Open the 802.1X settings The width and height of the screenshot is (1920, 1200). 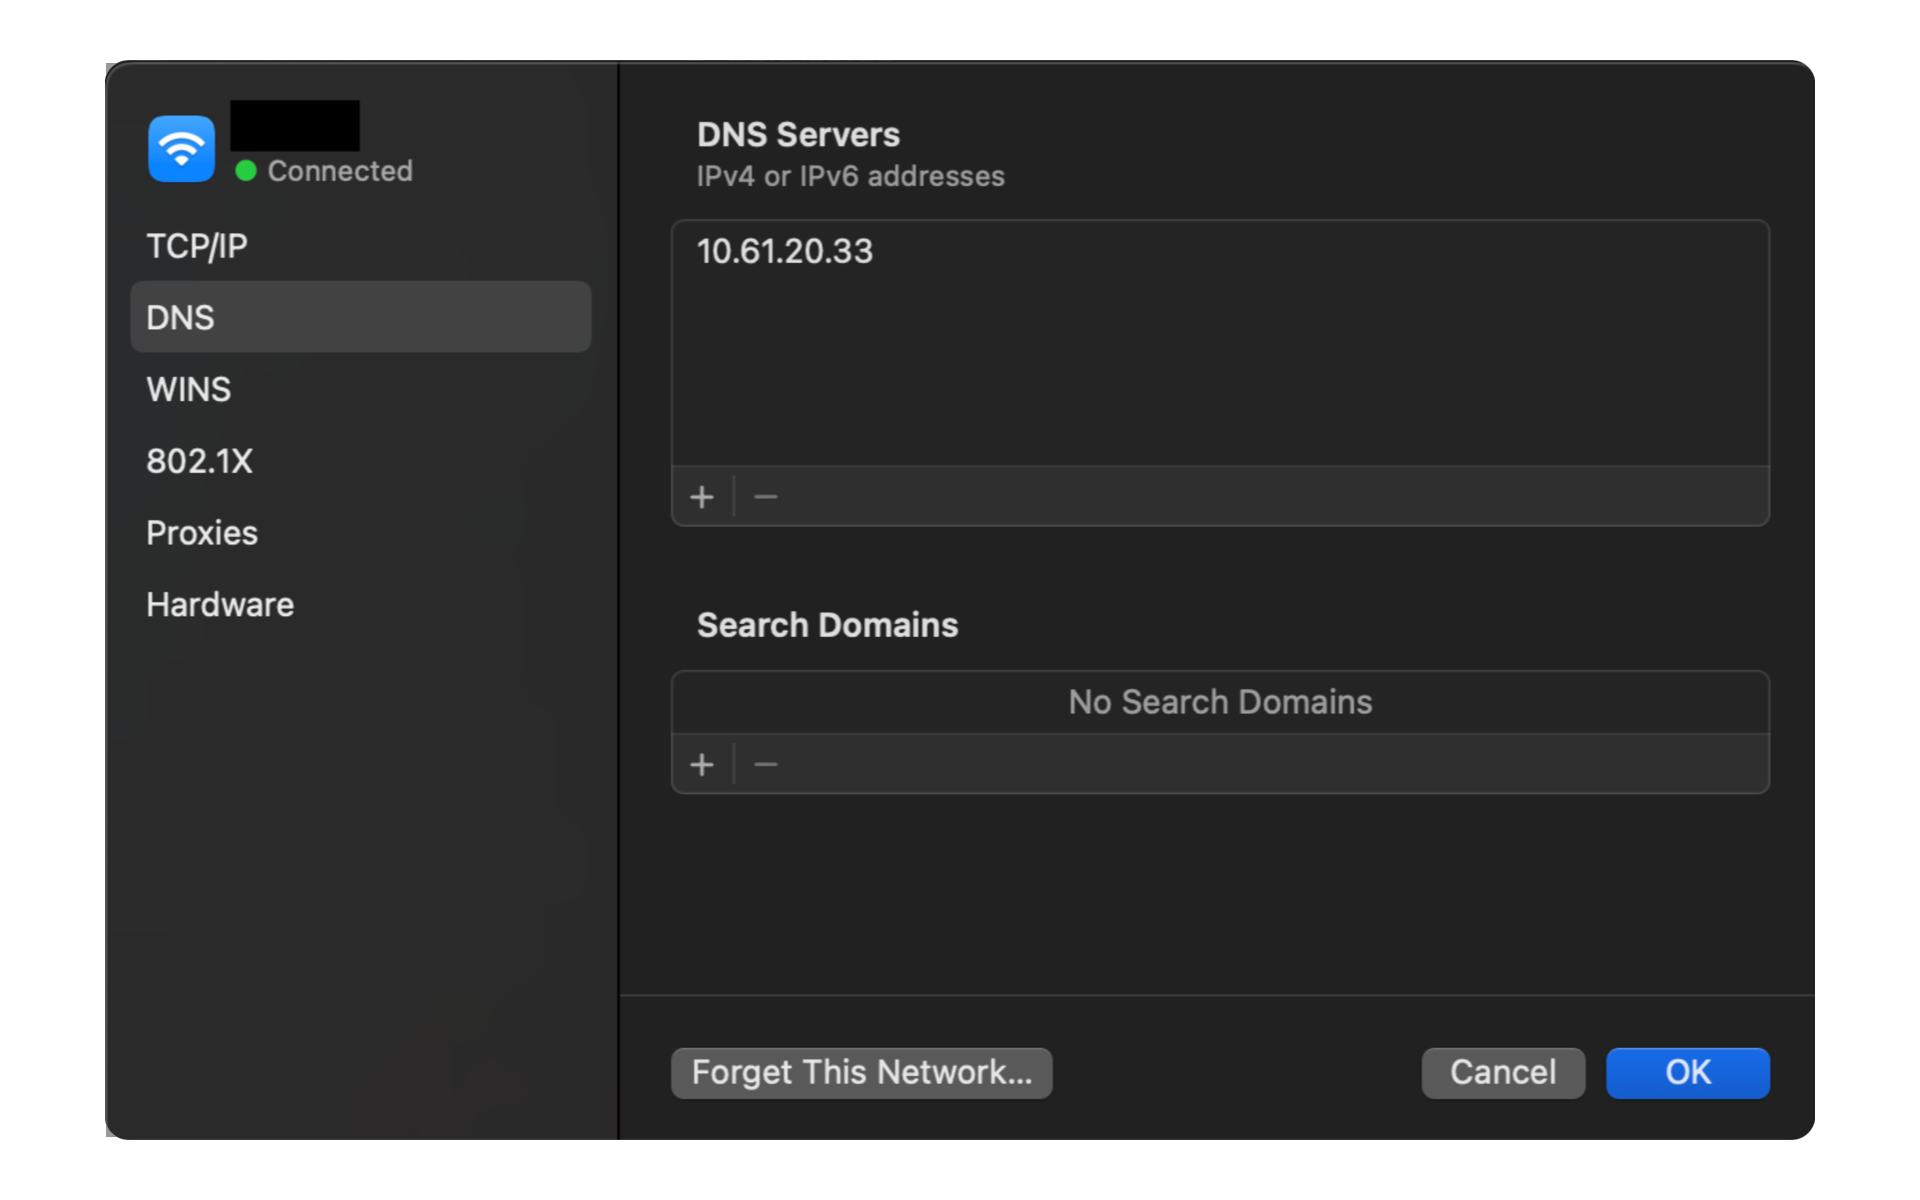coord(200,461)
